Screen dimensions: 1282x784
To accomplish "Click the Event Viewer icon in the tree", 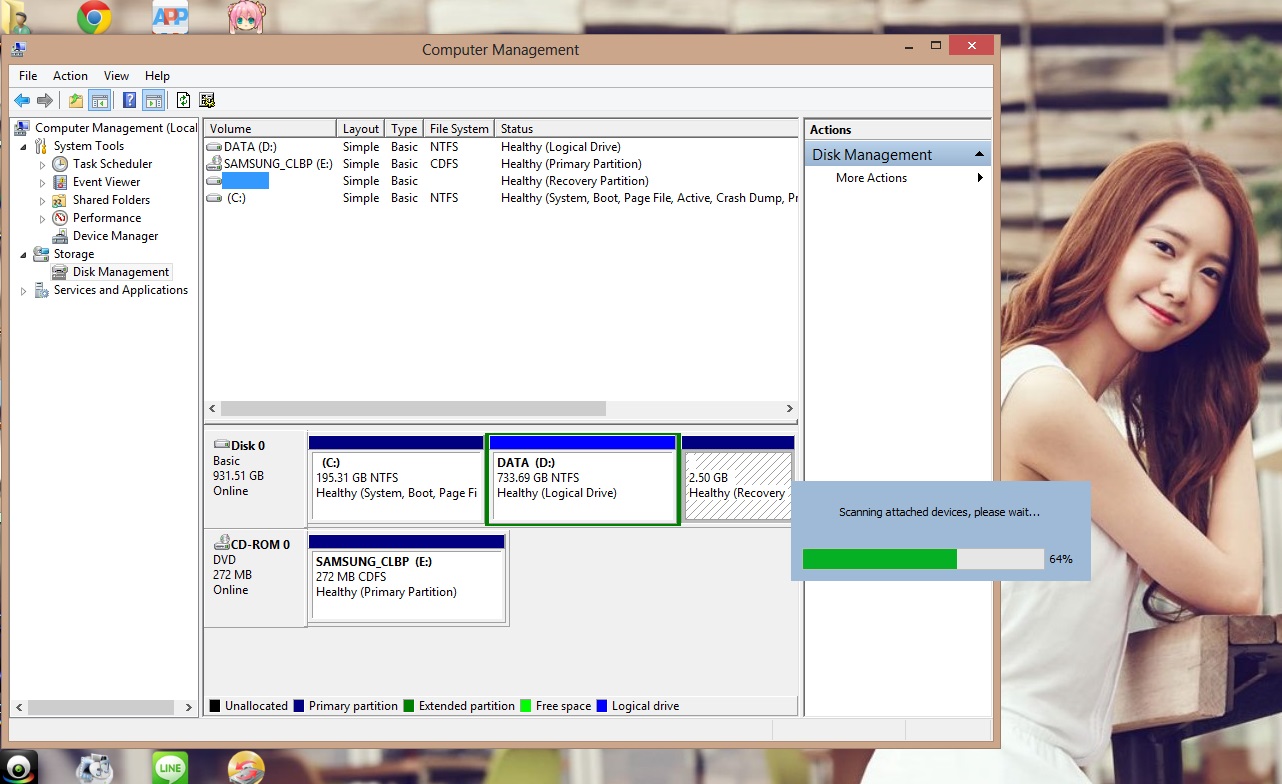I will click(61, 182).
